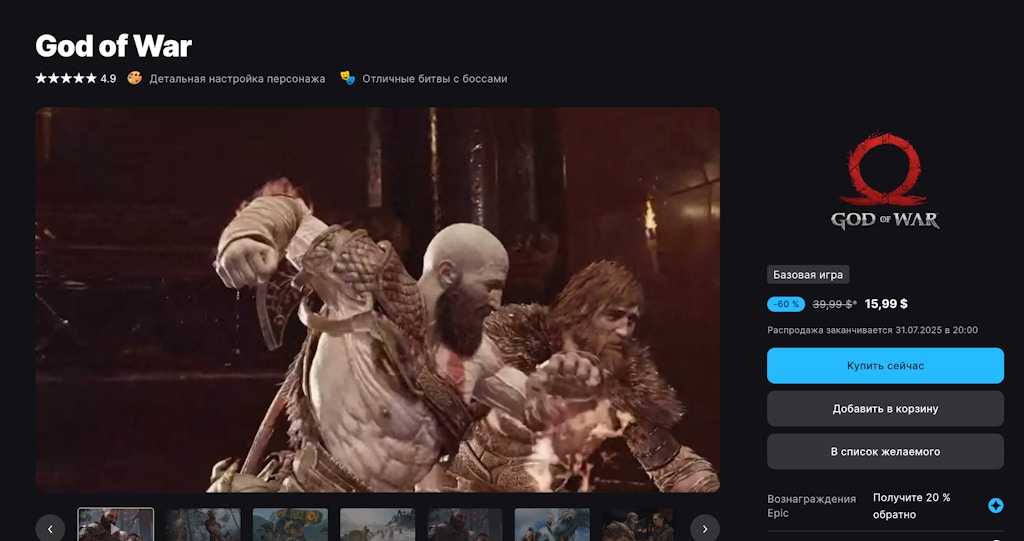The height and width of the screenshot is (541, 1024).
Task: Click the five-star rating 4.9
Action: tap(76, 78)
